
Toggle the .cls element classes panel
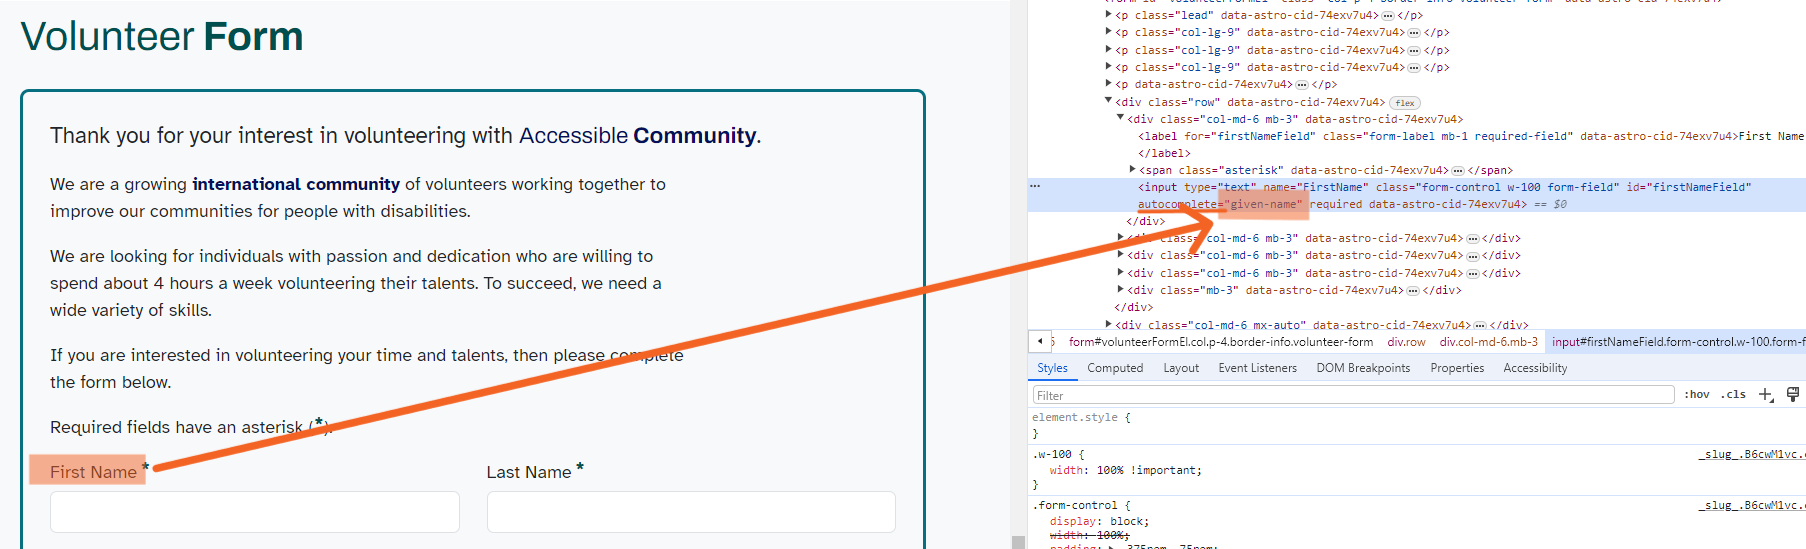pyautogui.click(x=1733, y=395)
